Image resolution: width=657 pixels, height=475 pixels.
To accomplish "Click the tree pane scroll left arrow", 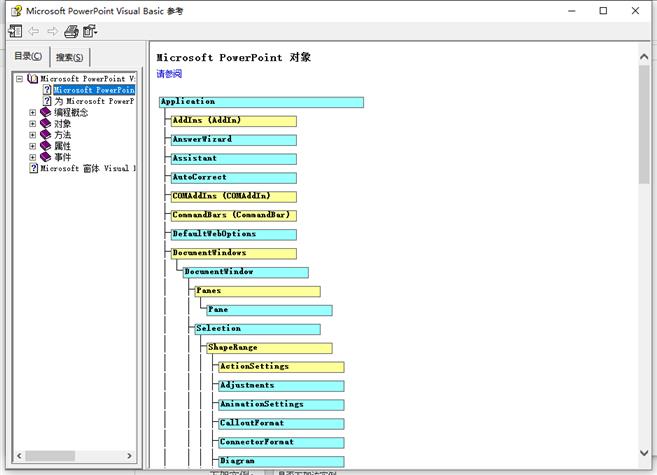I will (x=19, y=456).
